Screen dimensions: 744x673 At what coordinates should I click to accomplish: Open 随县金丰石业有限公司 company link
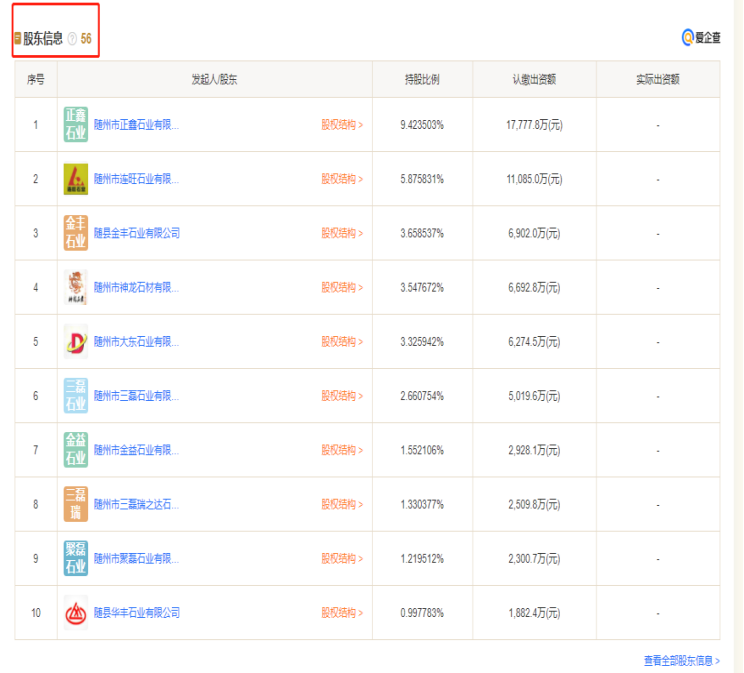click(137, 233)
